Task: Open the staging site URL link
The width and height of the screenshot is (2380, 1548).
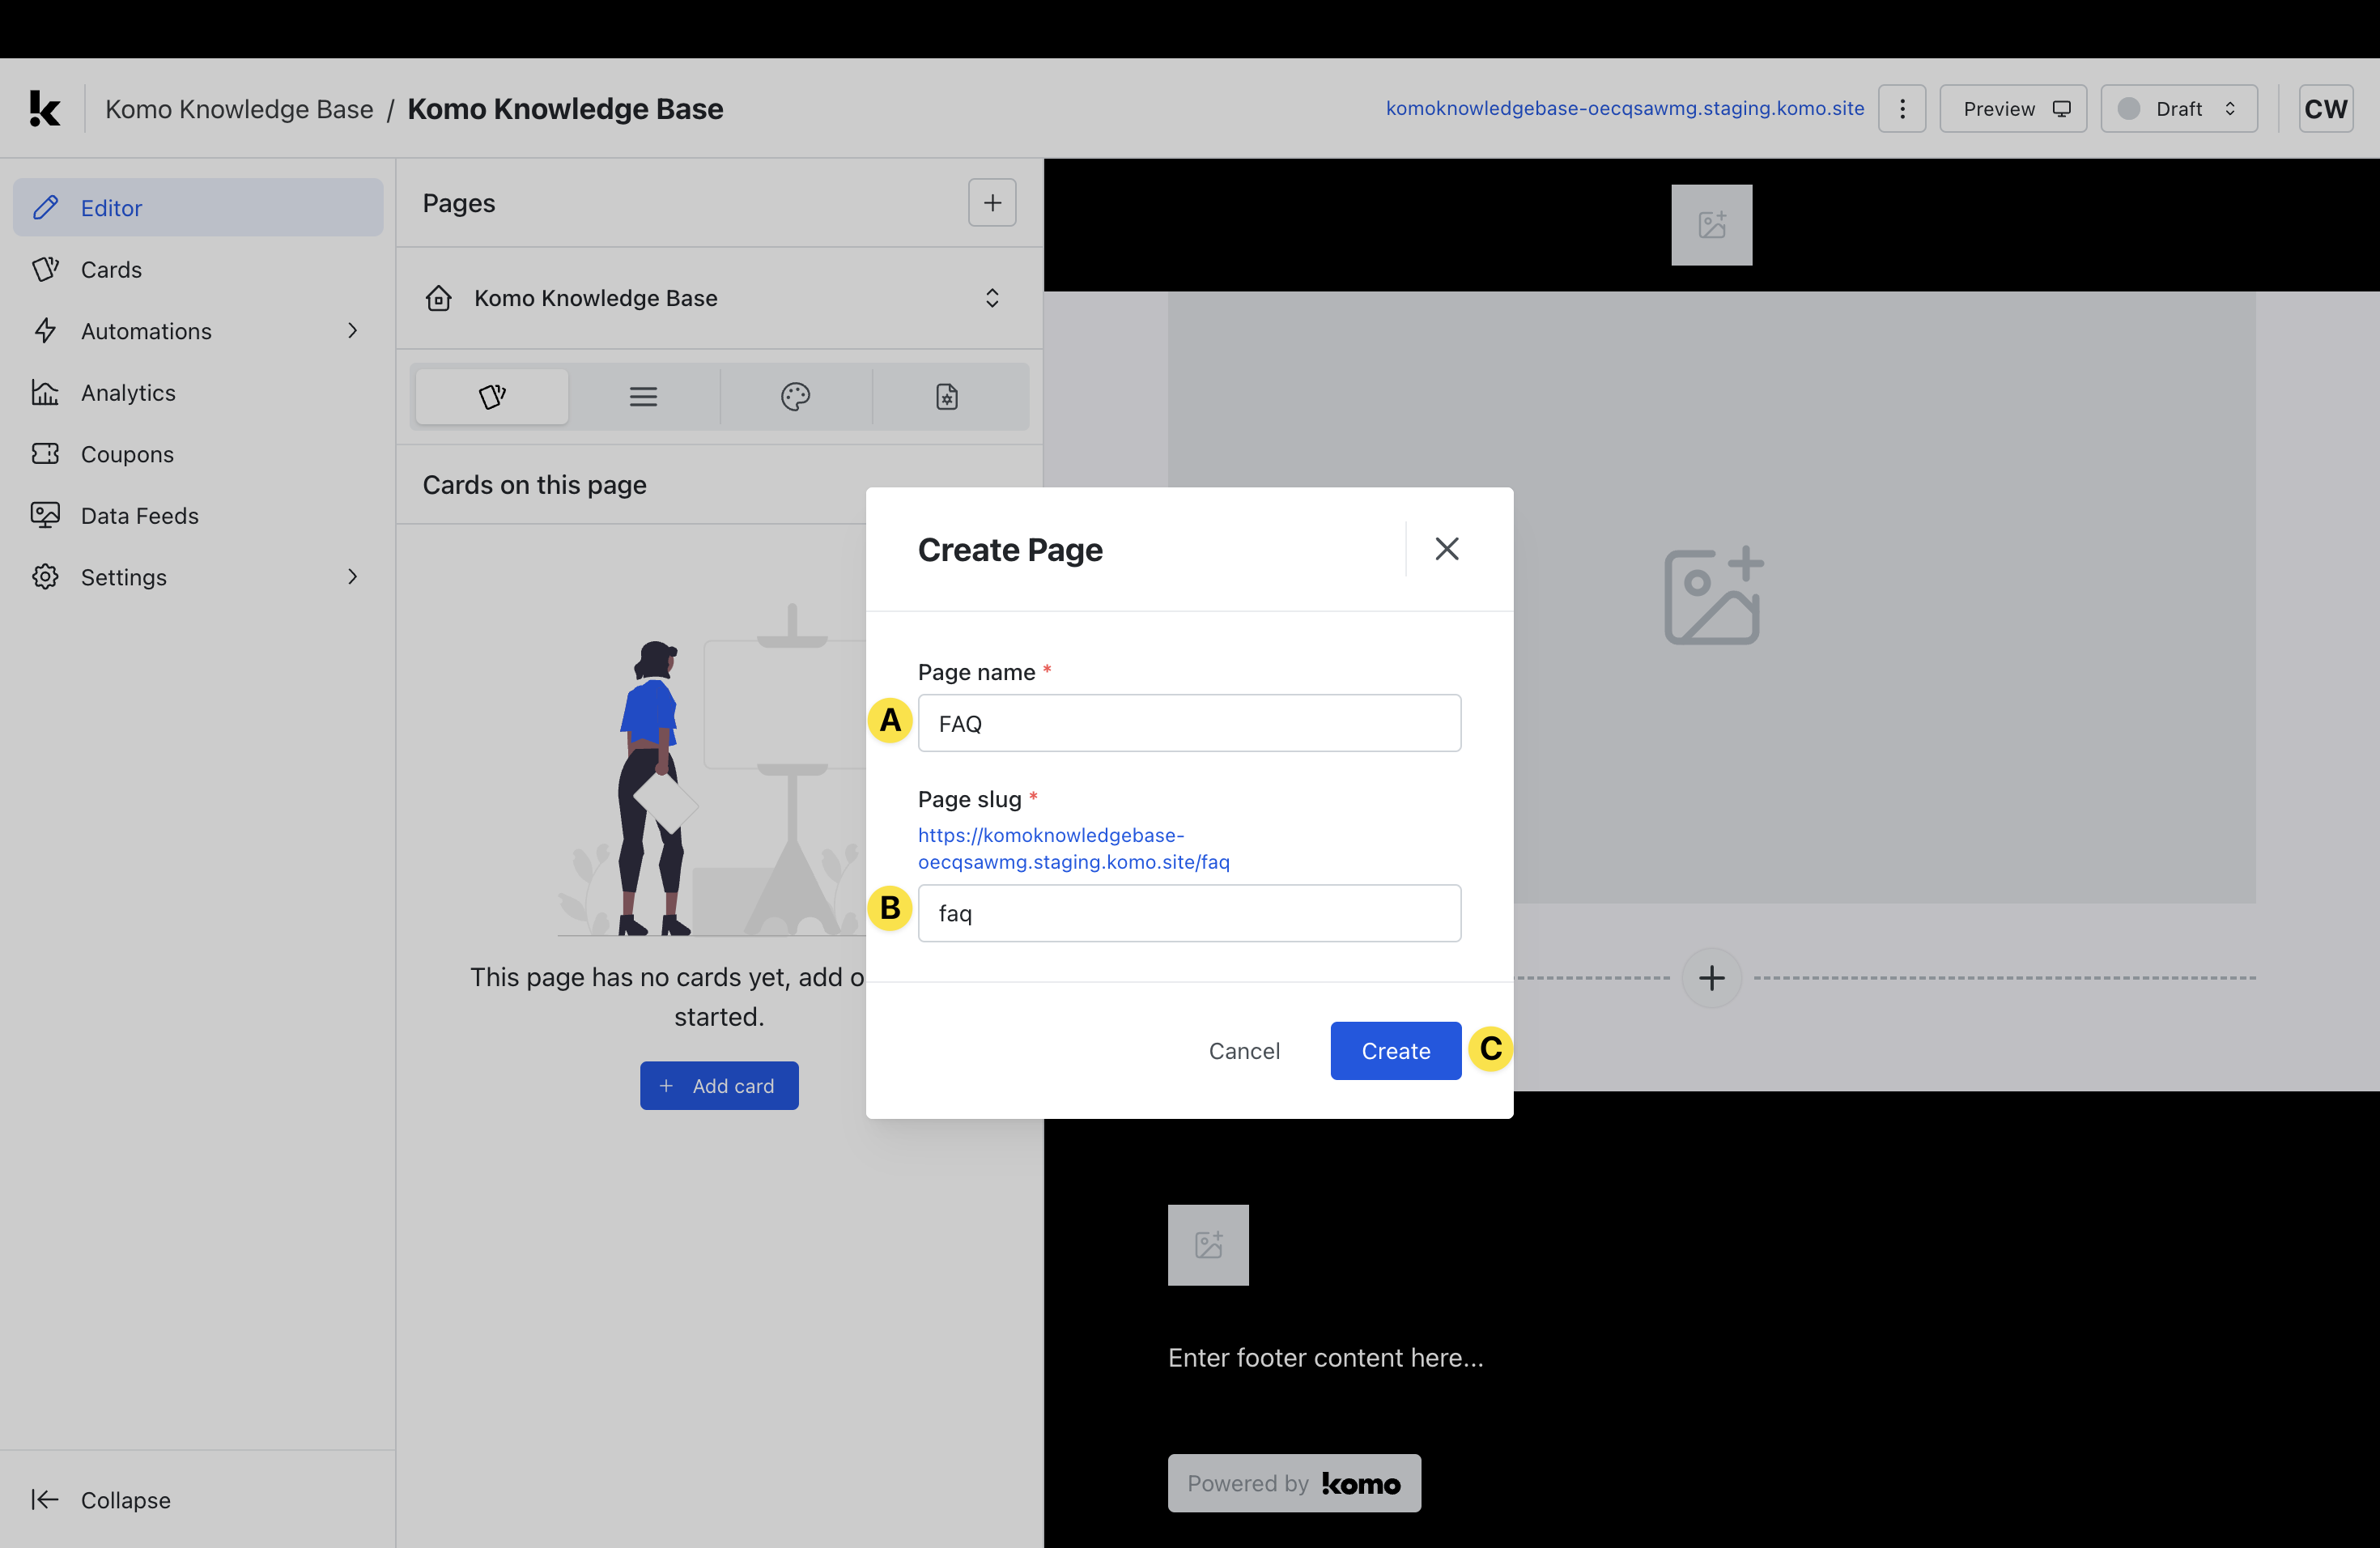Action: [x=1624, y=108]
